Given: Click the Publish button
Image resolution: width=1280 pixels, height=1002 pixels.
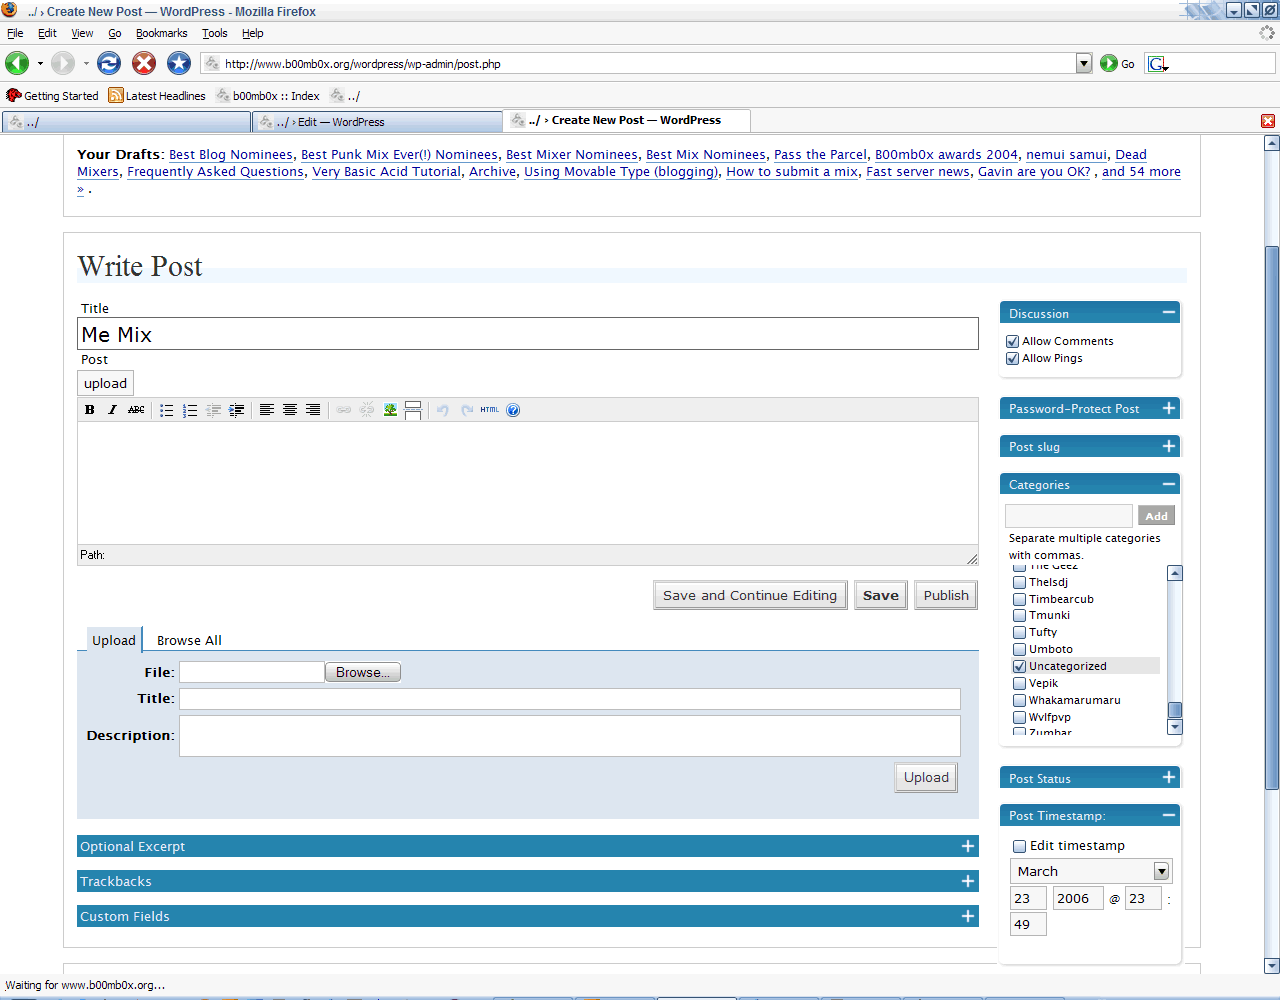Looking at the screenshot, I should click(945, 596).
